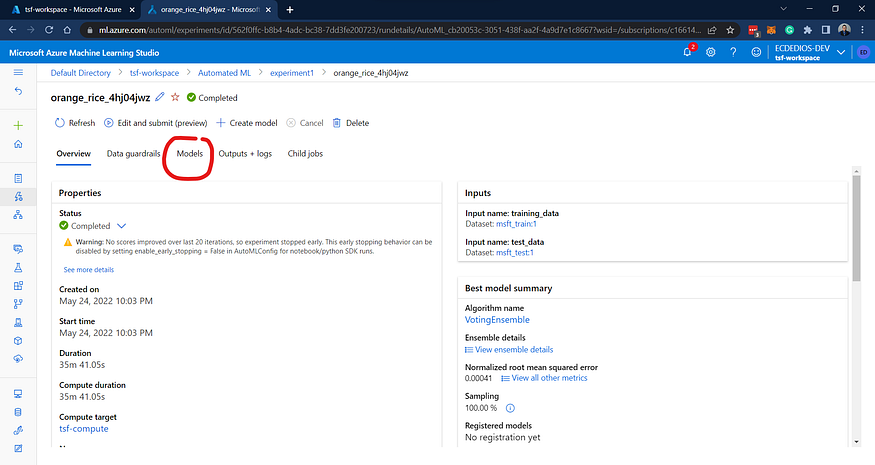Open the Environments sidebar icon
The image size is (875, 465).
18,322
